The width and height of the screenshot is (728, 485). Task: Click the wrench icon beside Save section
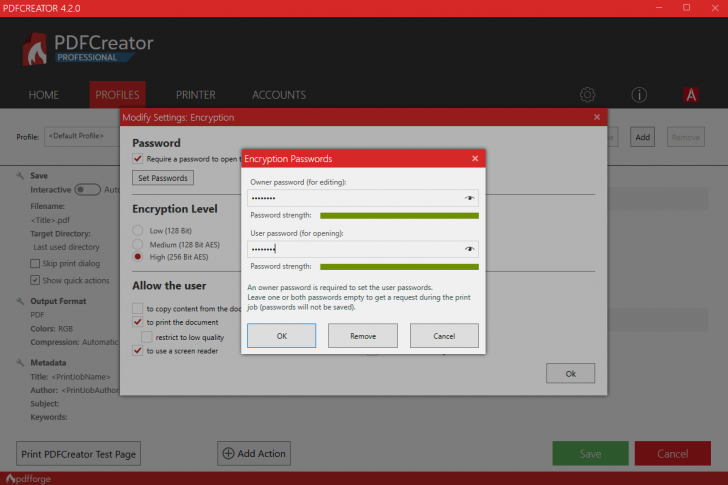[20, 175]
